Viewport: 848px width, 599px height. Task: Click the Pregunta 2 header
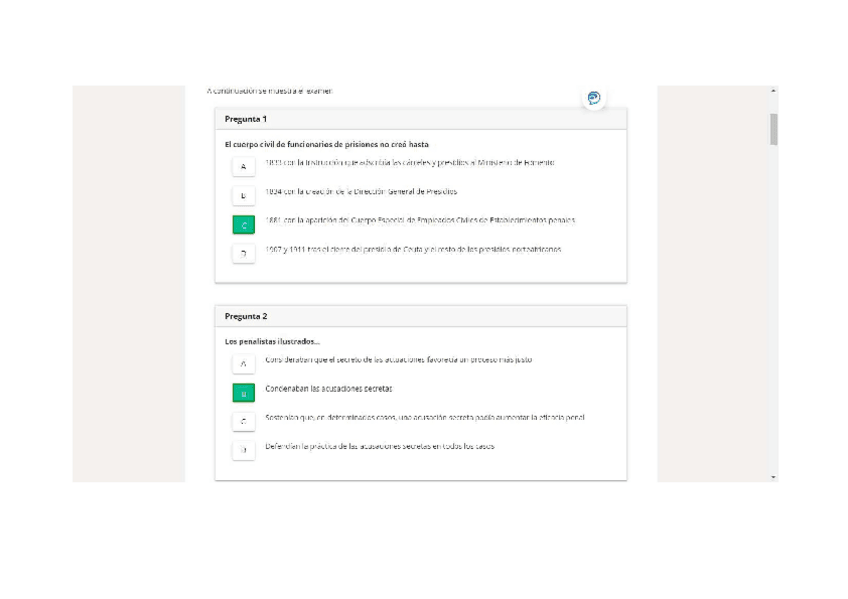coord(246,316)
